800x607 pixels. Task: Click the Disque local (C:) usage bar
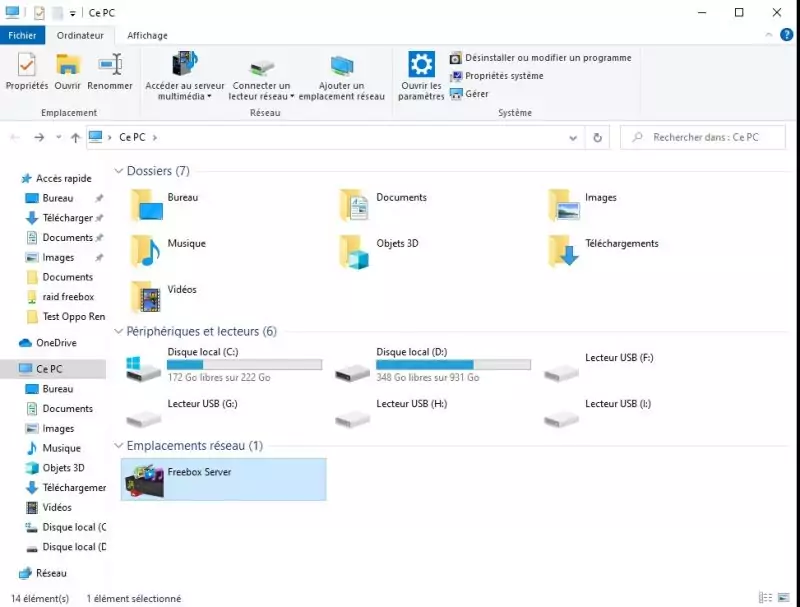coord(244,365)
